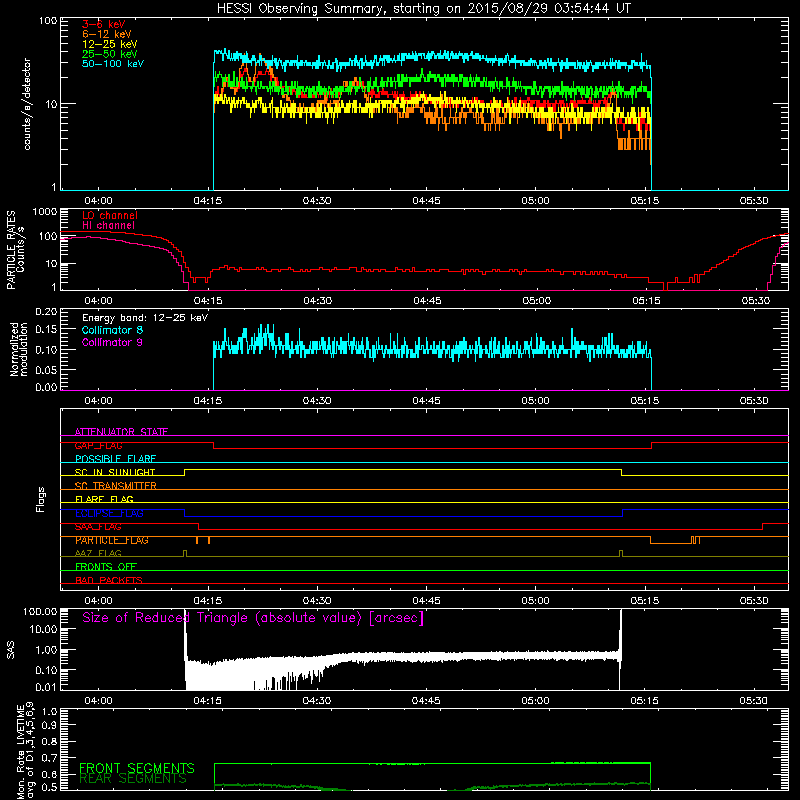Click the FRONTS_OFF flag label

[106, 567]
